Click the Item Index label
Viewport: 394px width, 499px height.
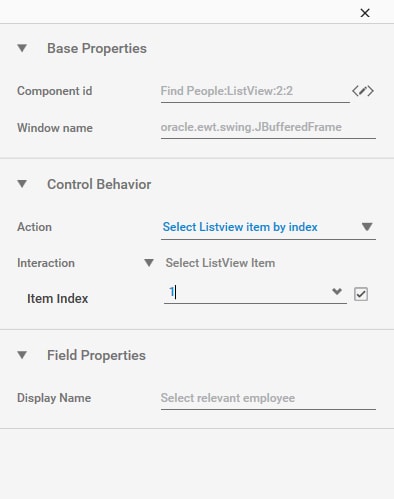58,298
